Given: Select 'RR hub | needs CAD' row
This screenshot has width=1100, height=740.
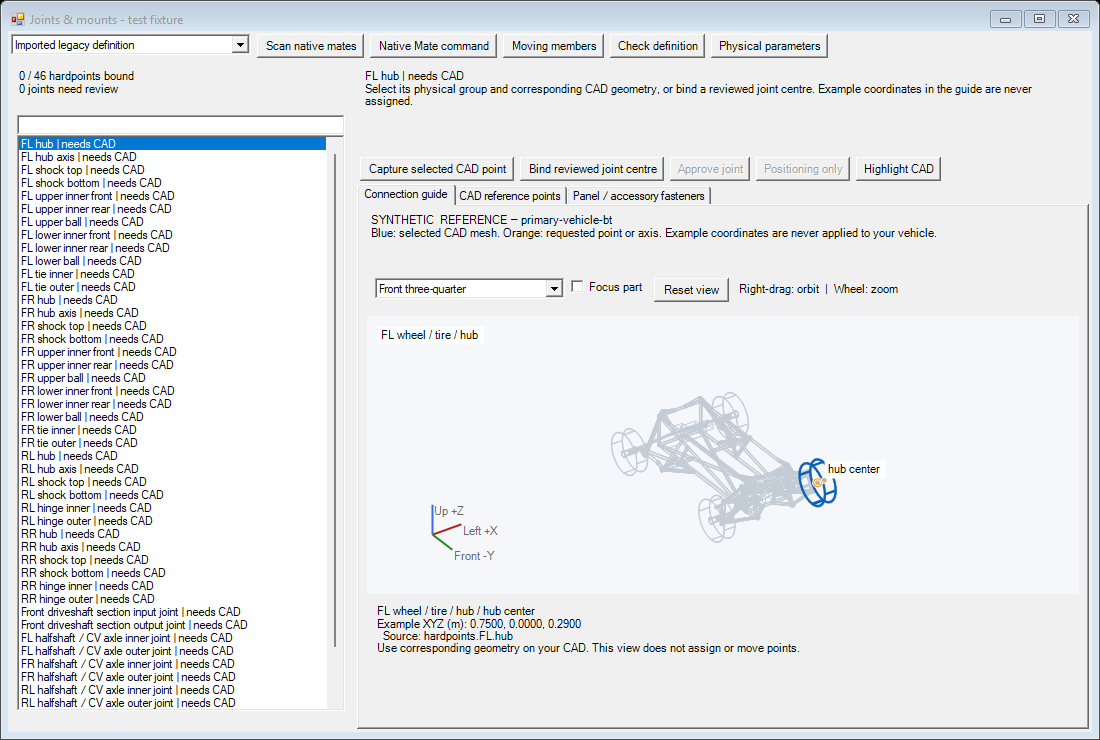Looking at the screenshot, I should (172, 534).
